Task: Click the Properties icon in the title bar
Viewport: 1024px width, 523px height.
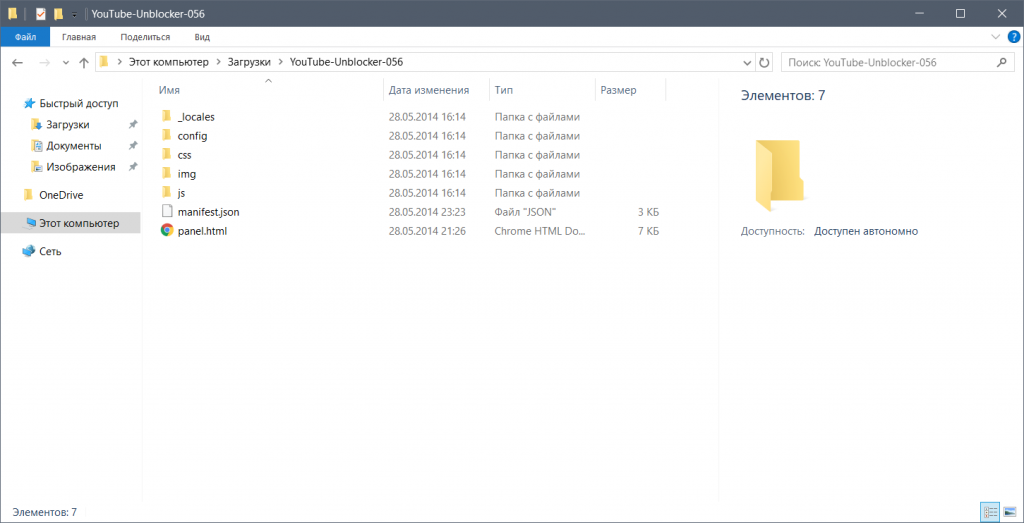Action: pyautogui.click(x=40, y=13)
